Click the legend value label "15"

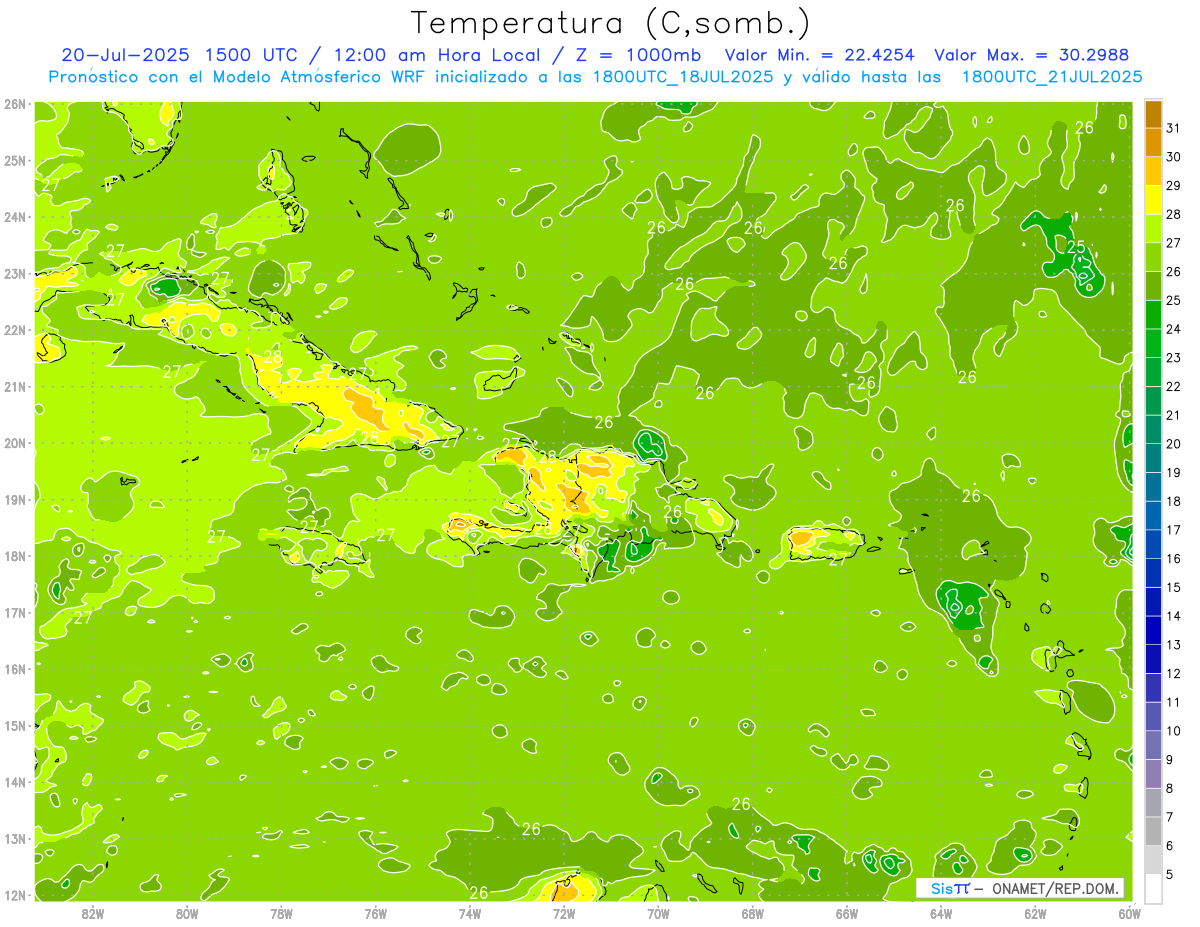coord(1174,588)
